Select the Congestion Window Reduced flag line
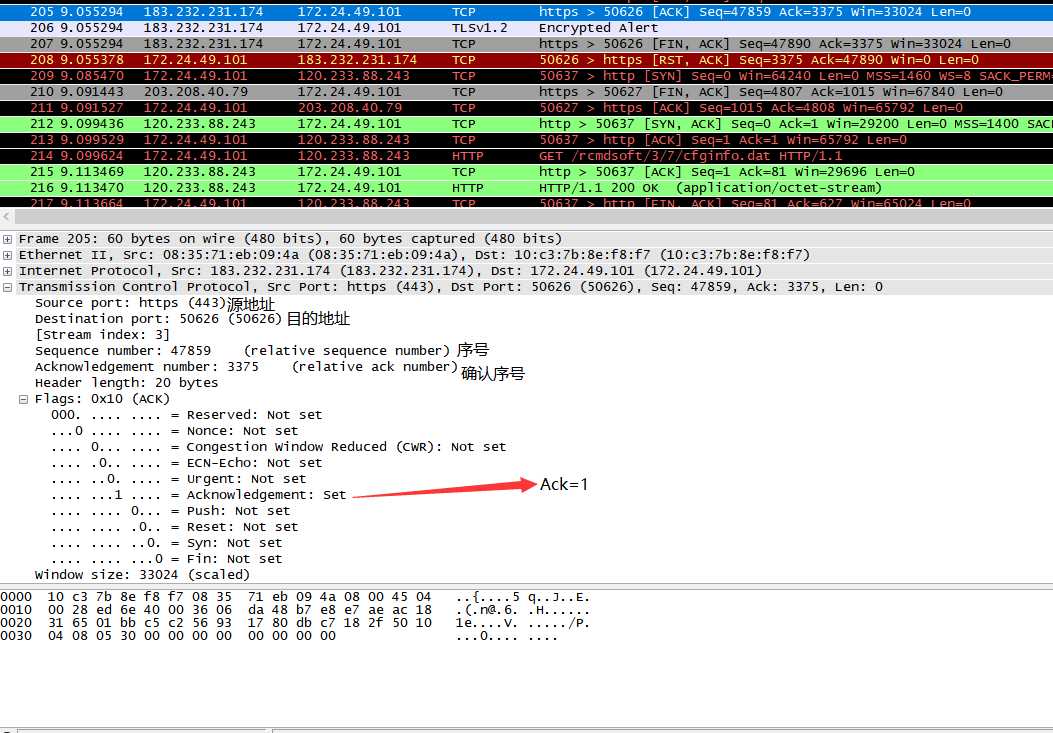 pos(279,447)
